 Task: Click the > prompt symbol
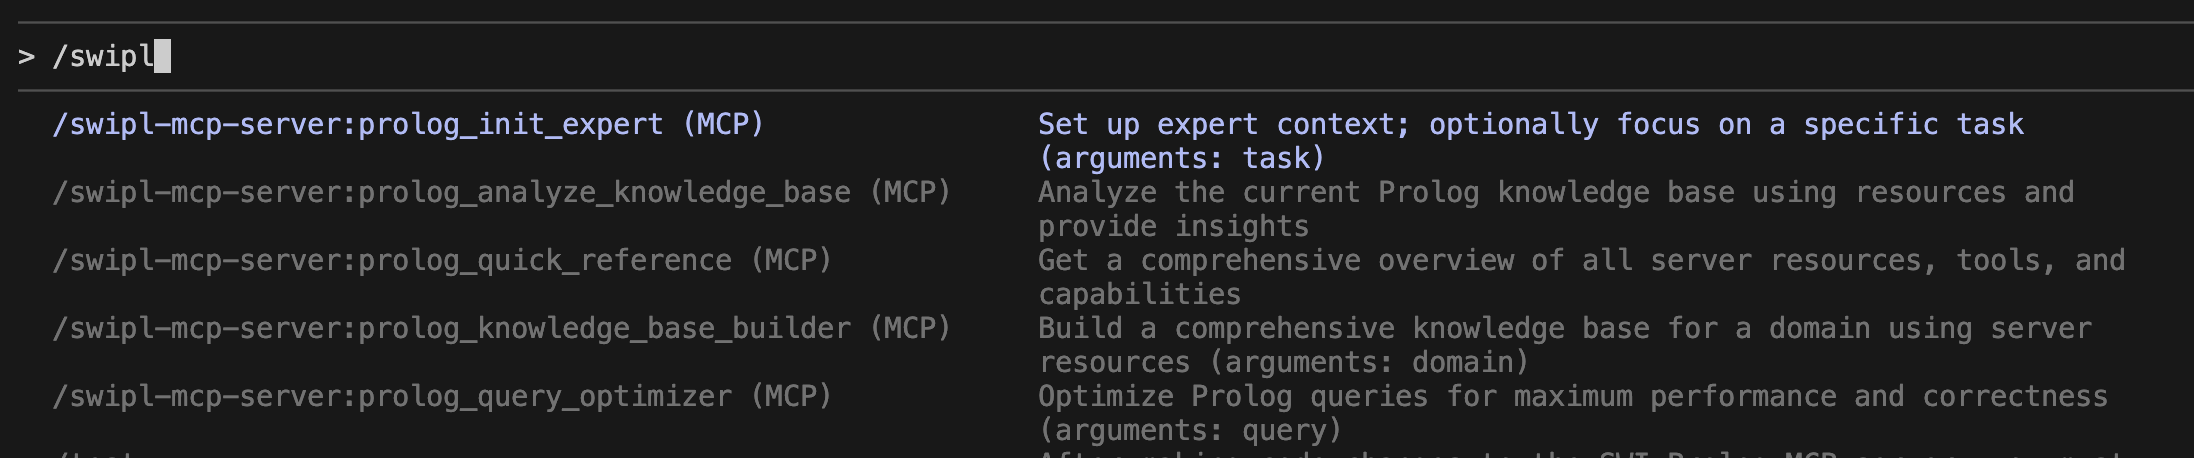click(27, 57)
